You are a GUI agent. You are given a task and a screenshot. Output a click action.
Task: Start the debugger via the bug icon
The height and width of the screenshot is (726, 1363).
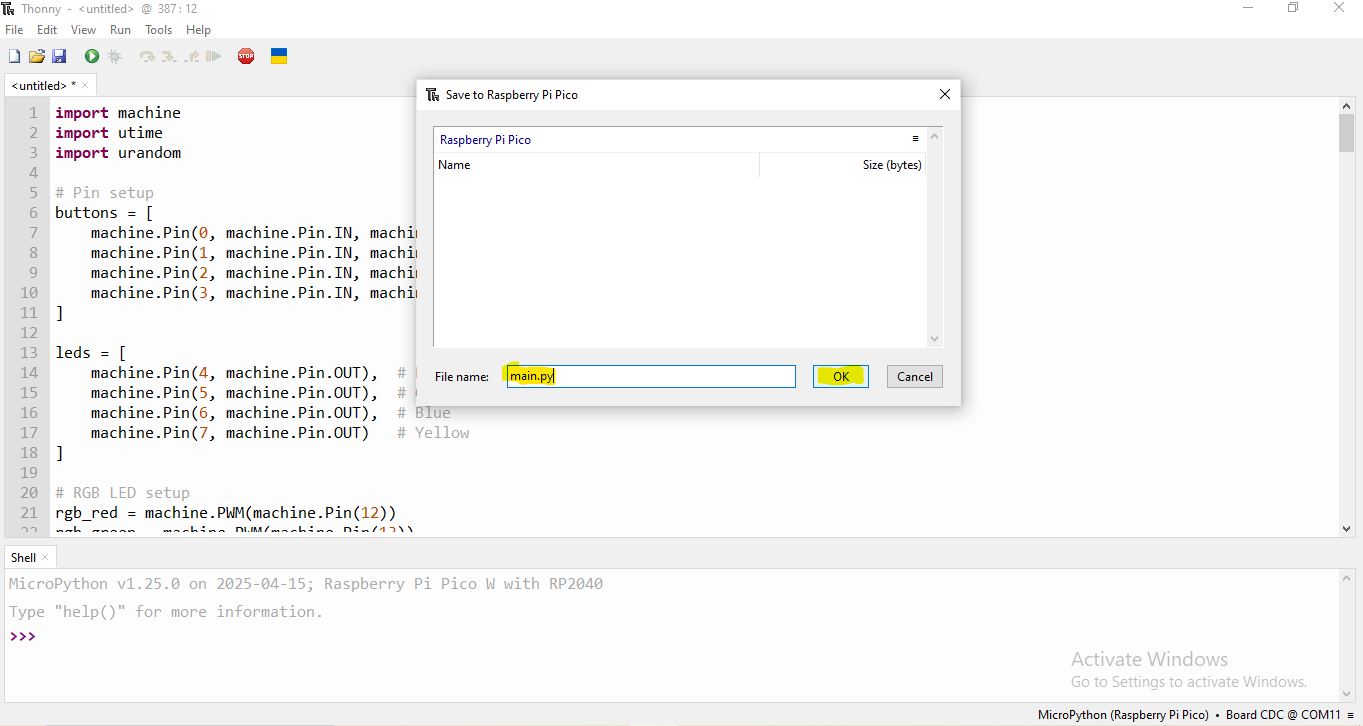pos(115,57)
